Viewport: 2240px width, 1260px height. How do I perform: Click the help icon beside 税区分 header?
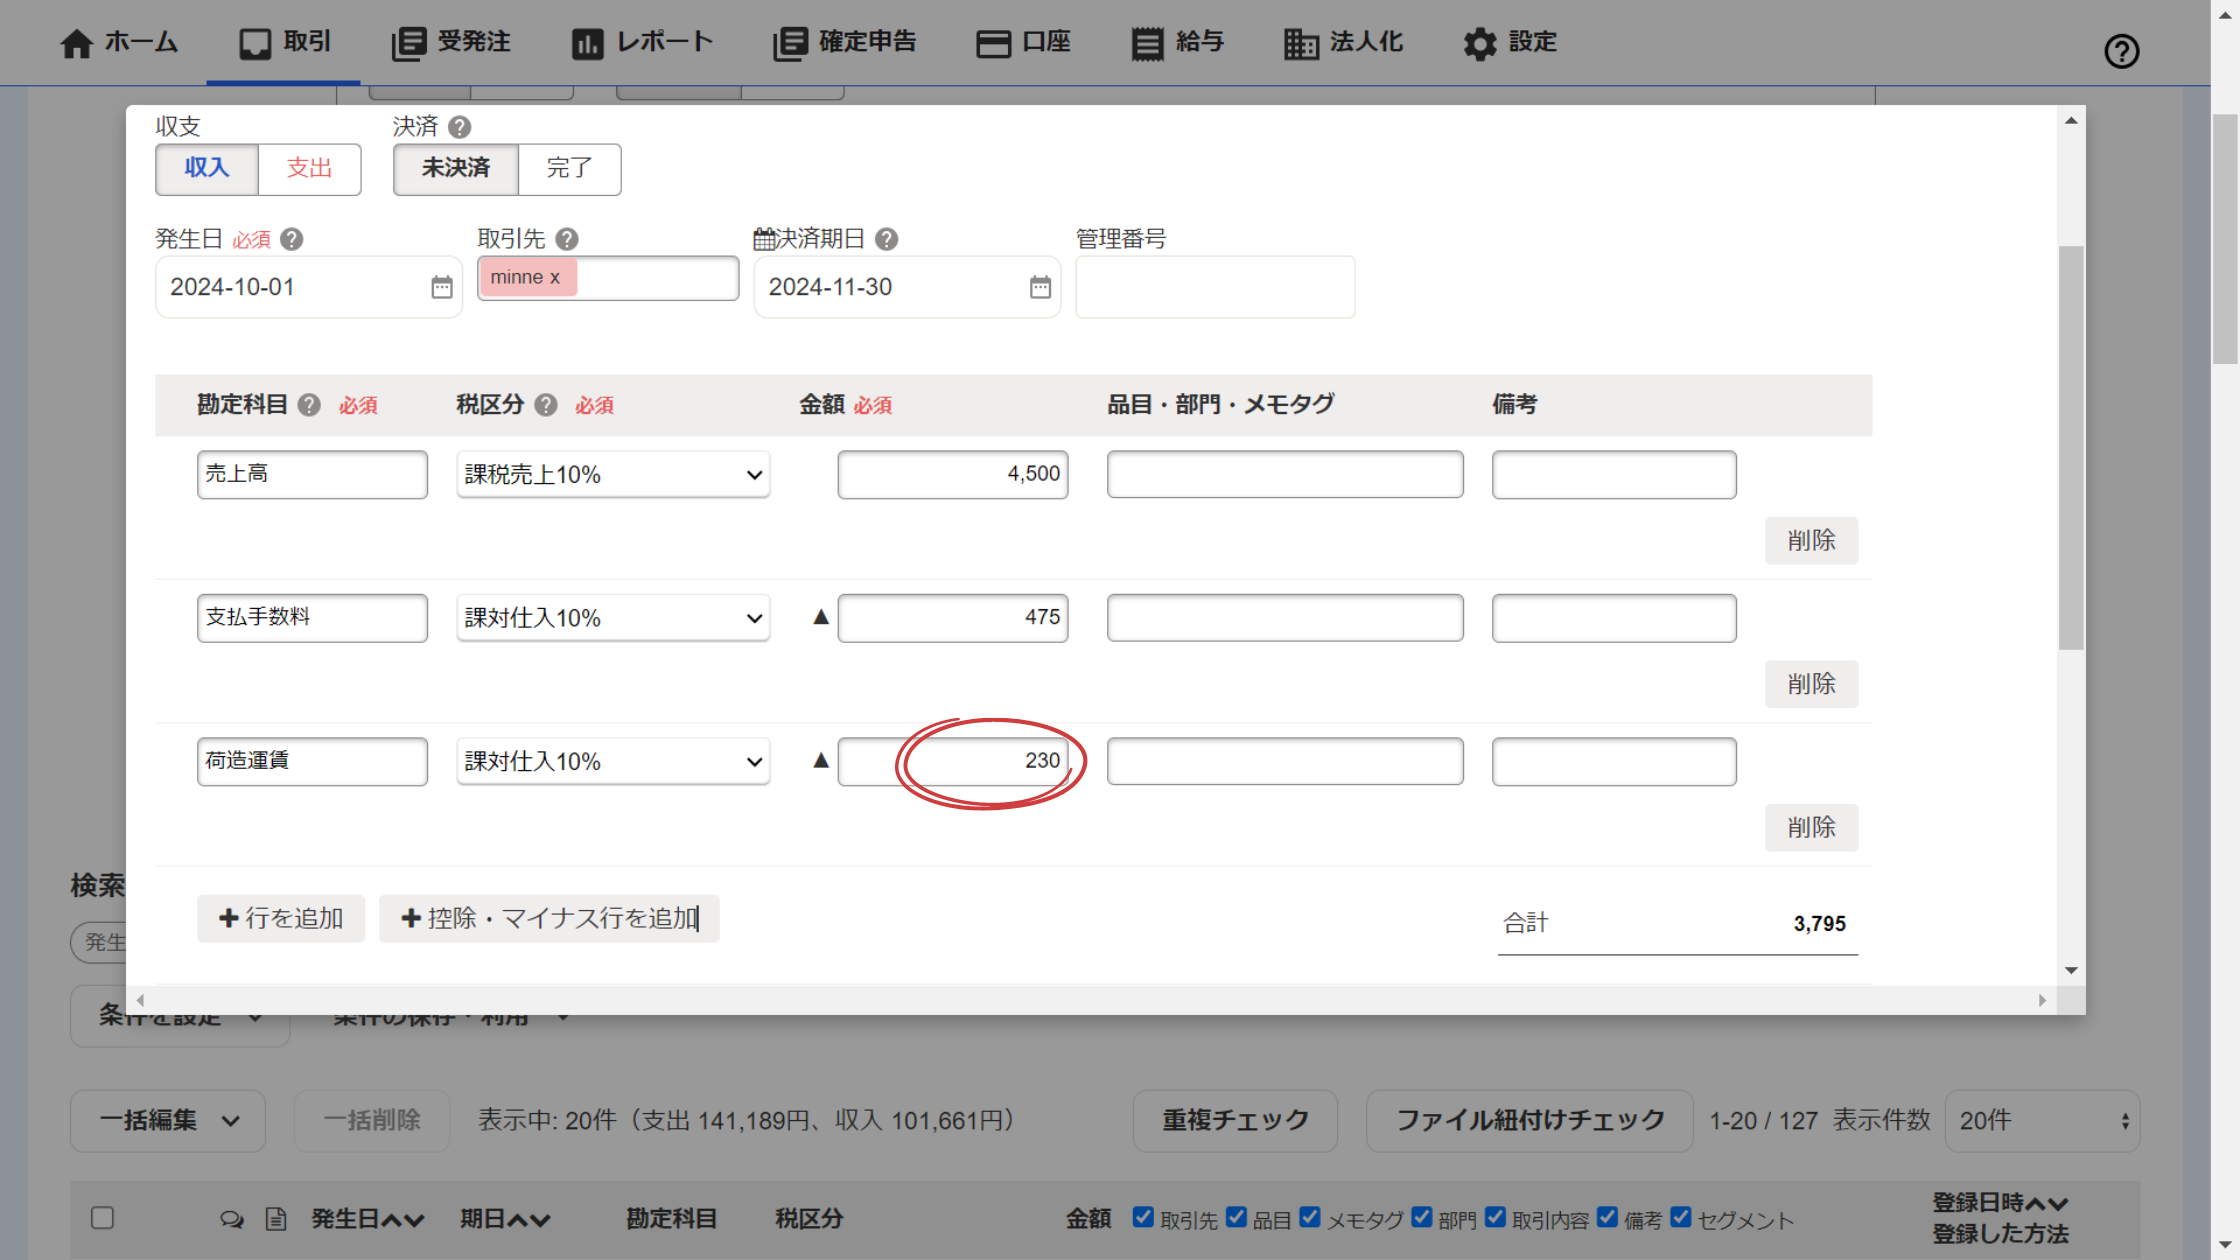point(546,405)
